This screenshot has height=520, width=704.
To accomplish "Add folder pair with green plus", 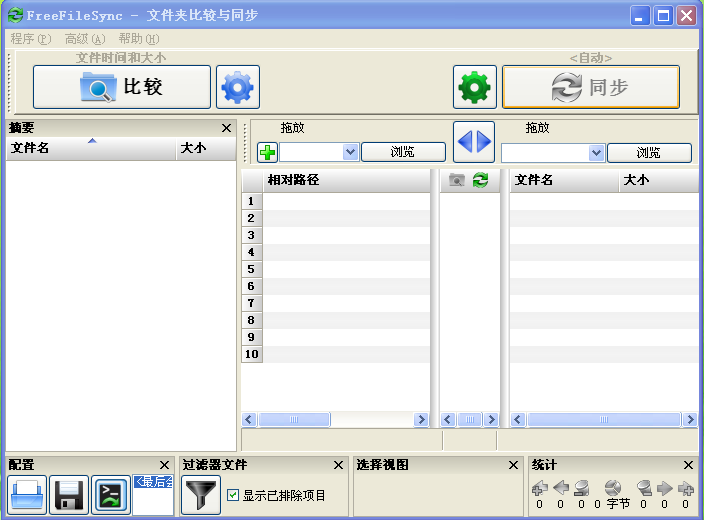I will 267,152.
